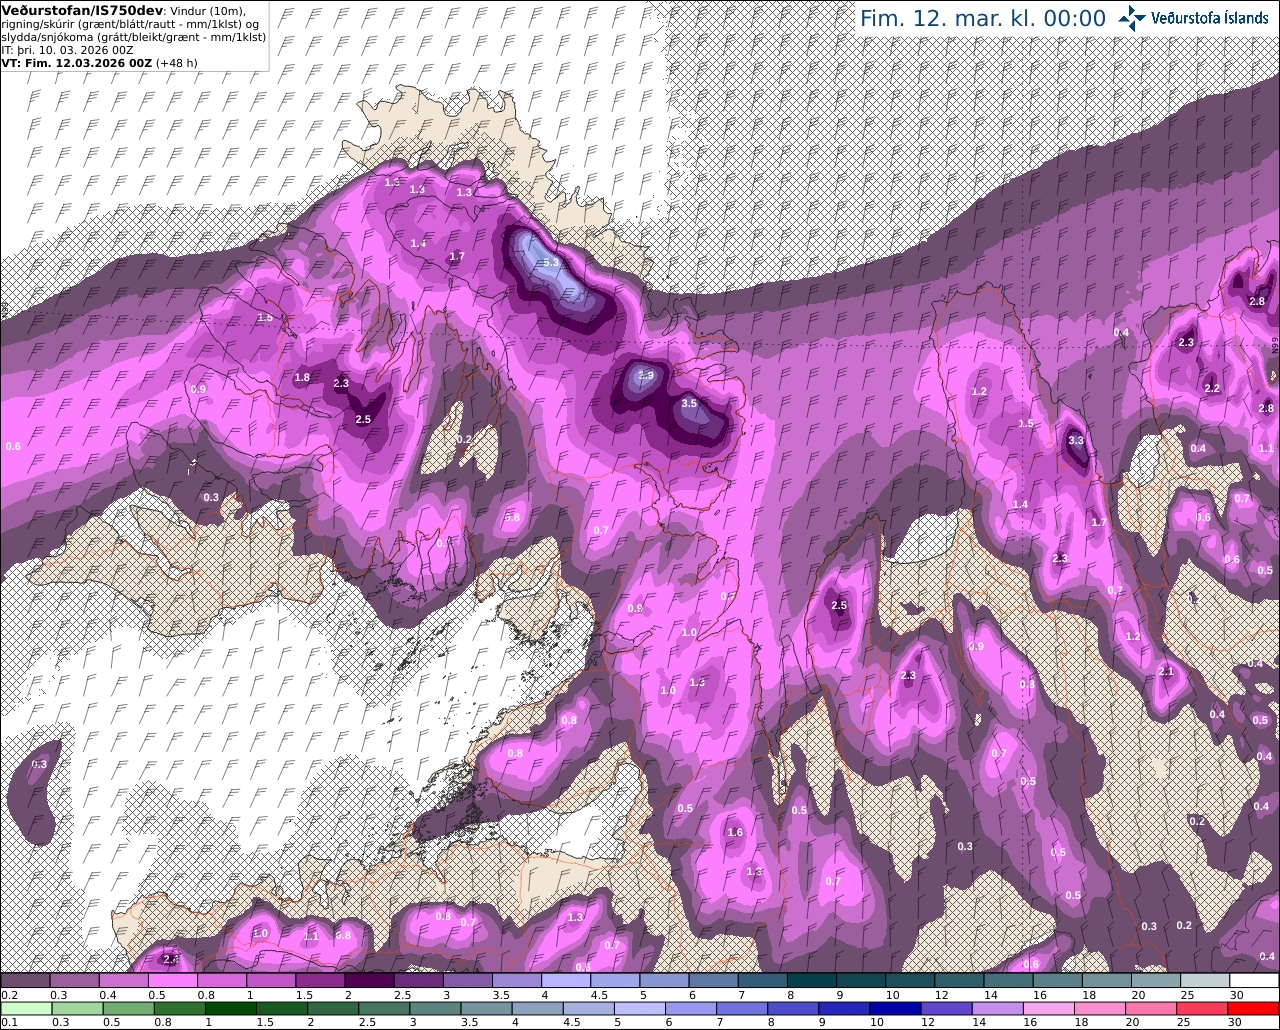Click the 3.5 precipitation value on the map
This screenshot has width=1280, height=1030.
point(689,403)
